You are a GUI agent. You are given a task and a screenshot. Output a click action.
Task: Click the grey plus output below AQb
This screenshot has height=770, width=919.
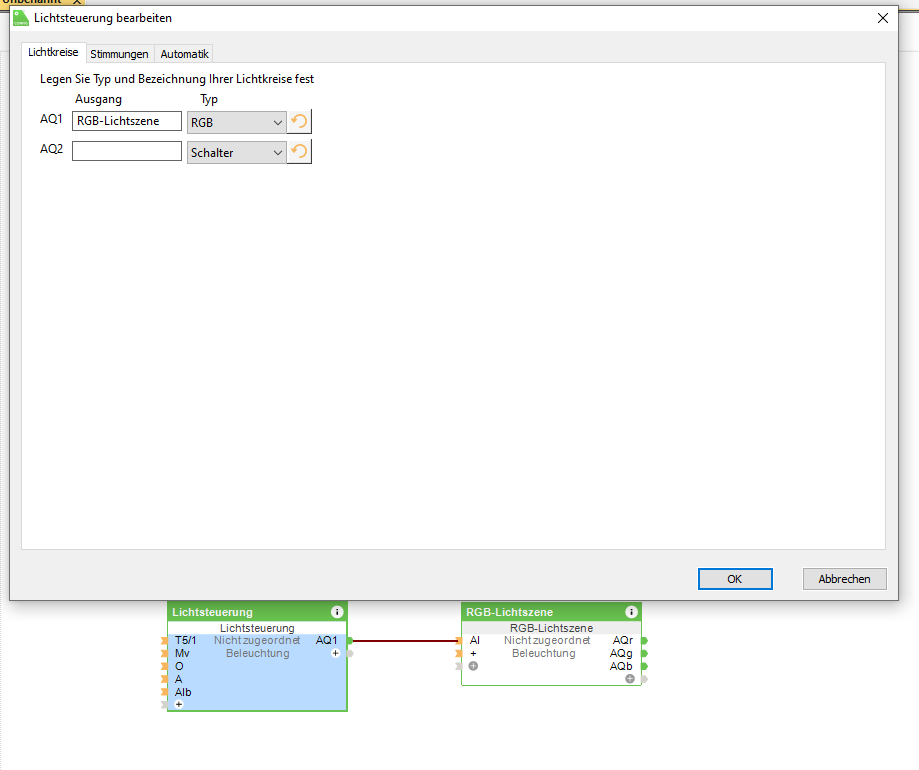[630, 679]
